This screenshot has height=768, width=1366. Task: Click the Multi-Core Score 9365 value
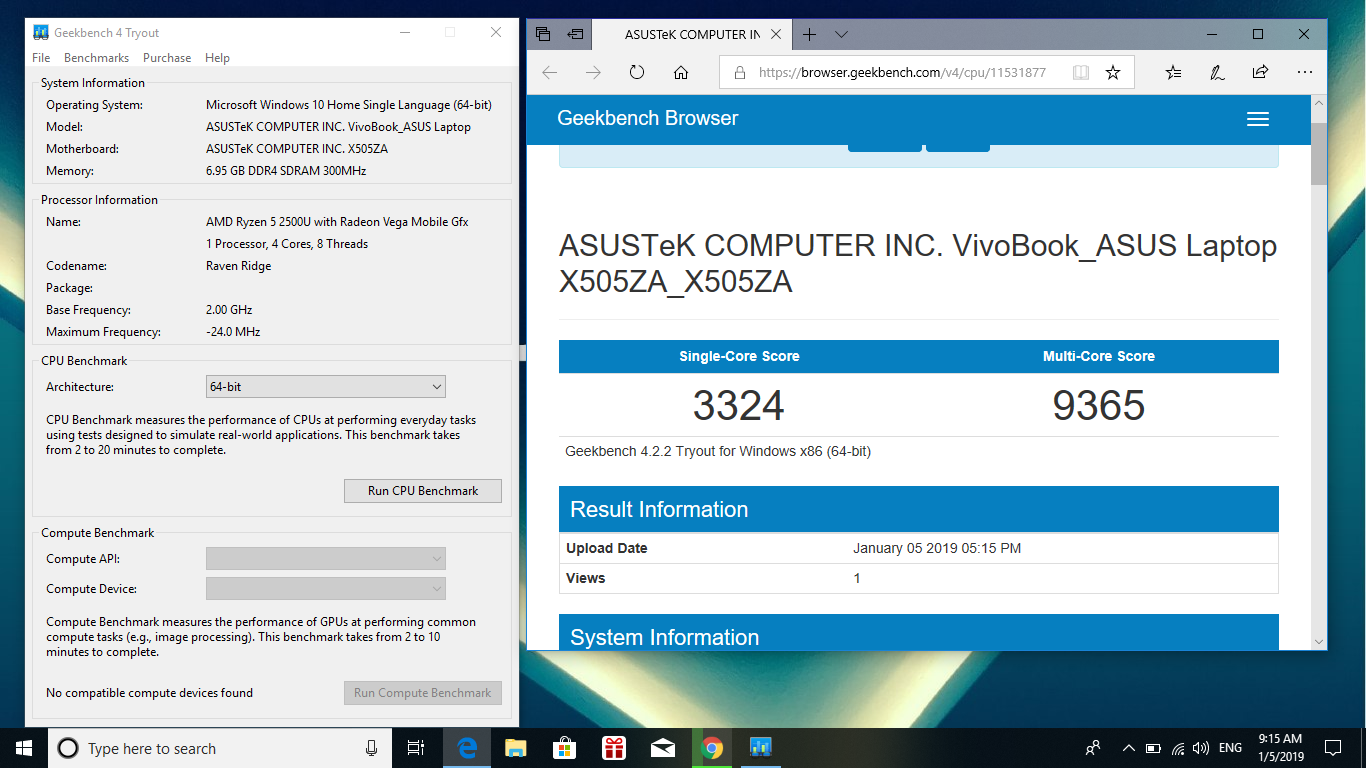tap(1098, 405)
